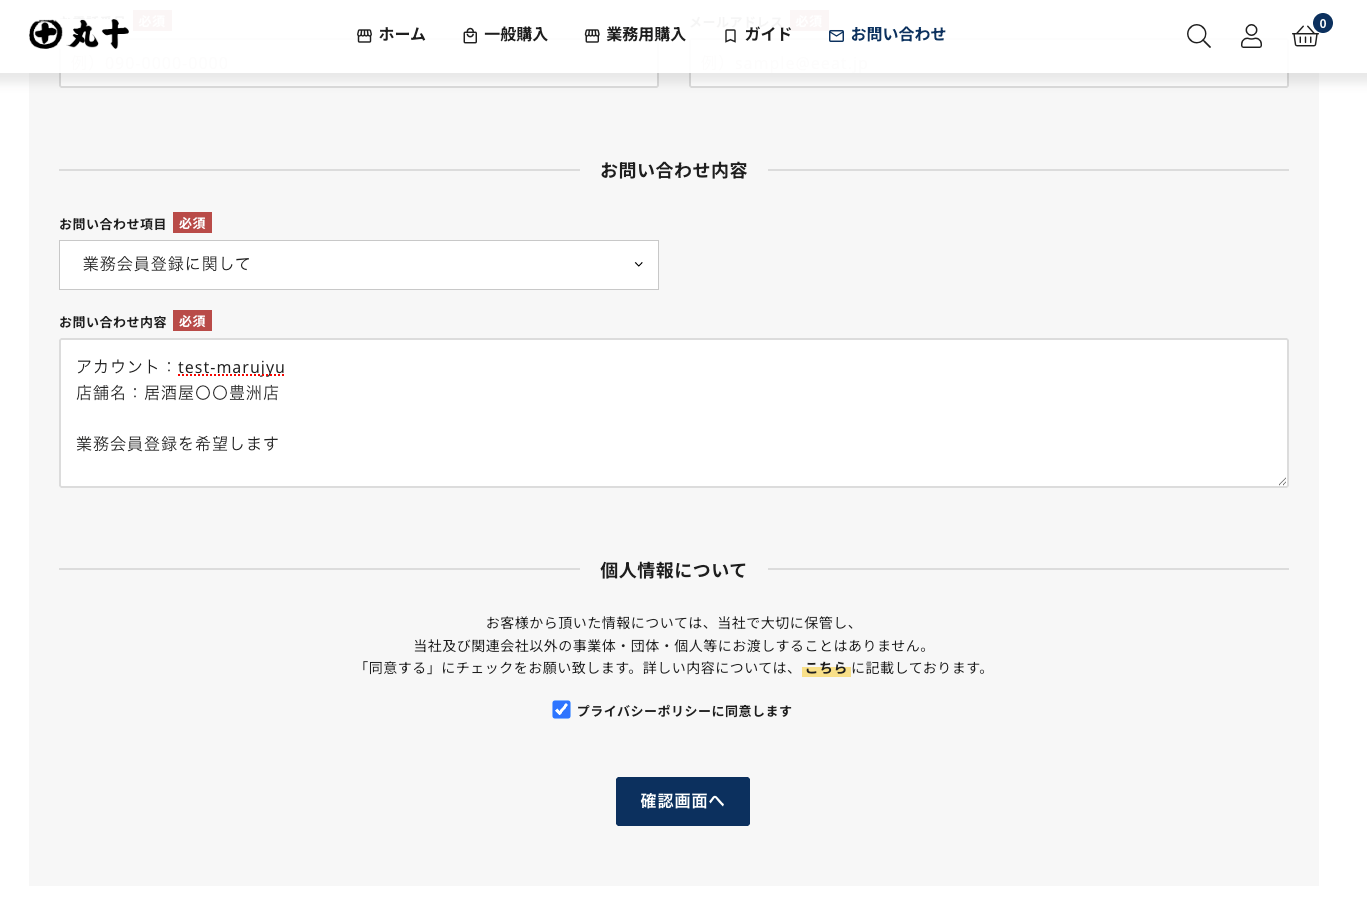1367x910 pixels.
Task: Click the store icon beside 業務用購入
Action: (592, 36)
